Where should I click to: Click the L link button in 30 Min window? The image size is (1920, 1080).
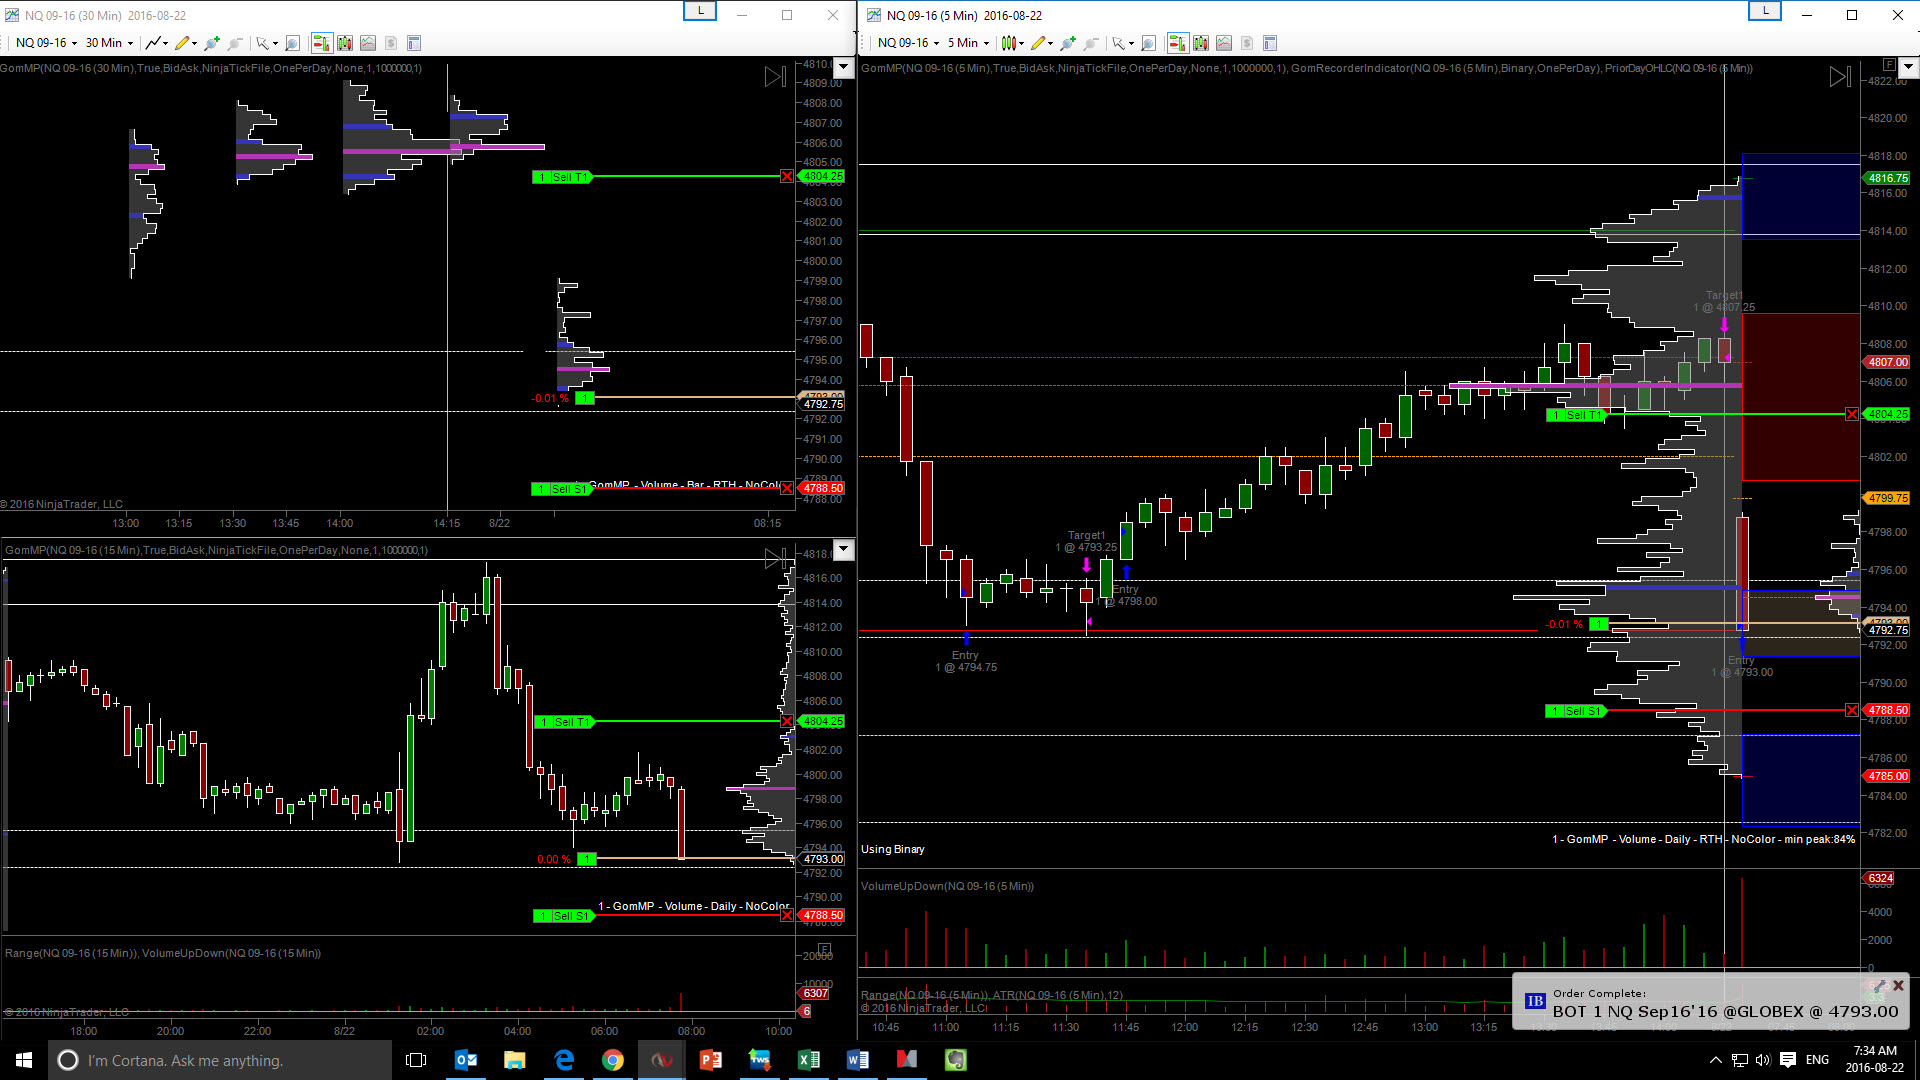point(700,11)
